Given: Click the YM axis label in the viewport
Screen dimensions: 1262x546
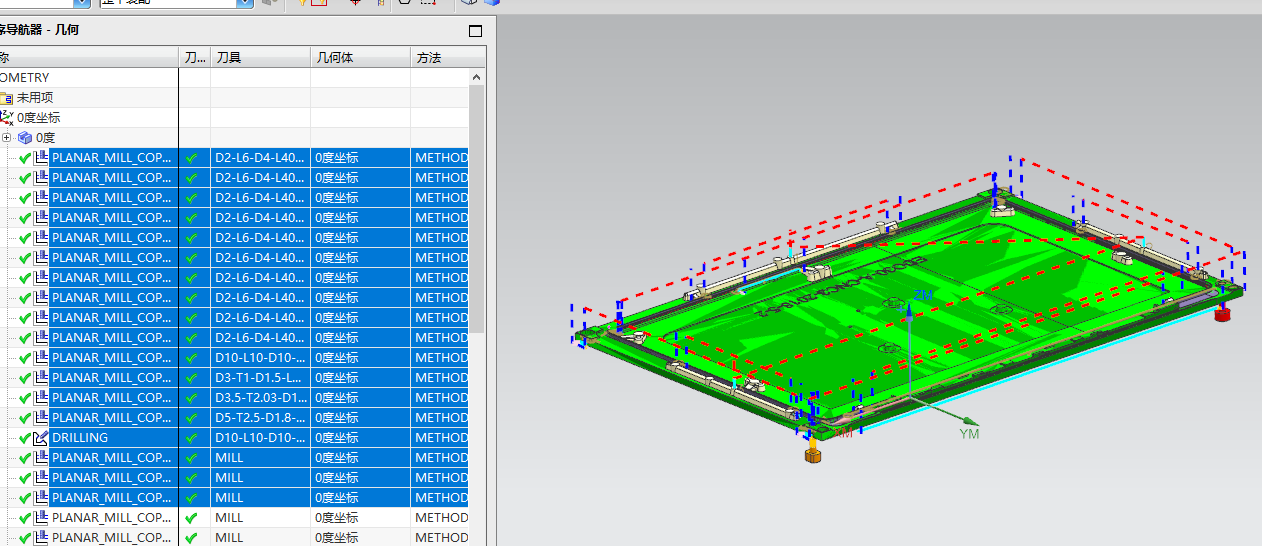Looking at the screenshot, I should 969,434.
